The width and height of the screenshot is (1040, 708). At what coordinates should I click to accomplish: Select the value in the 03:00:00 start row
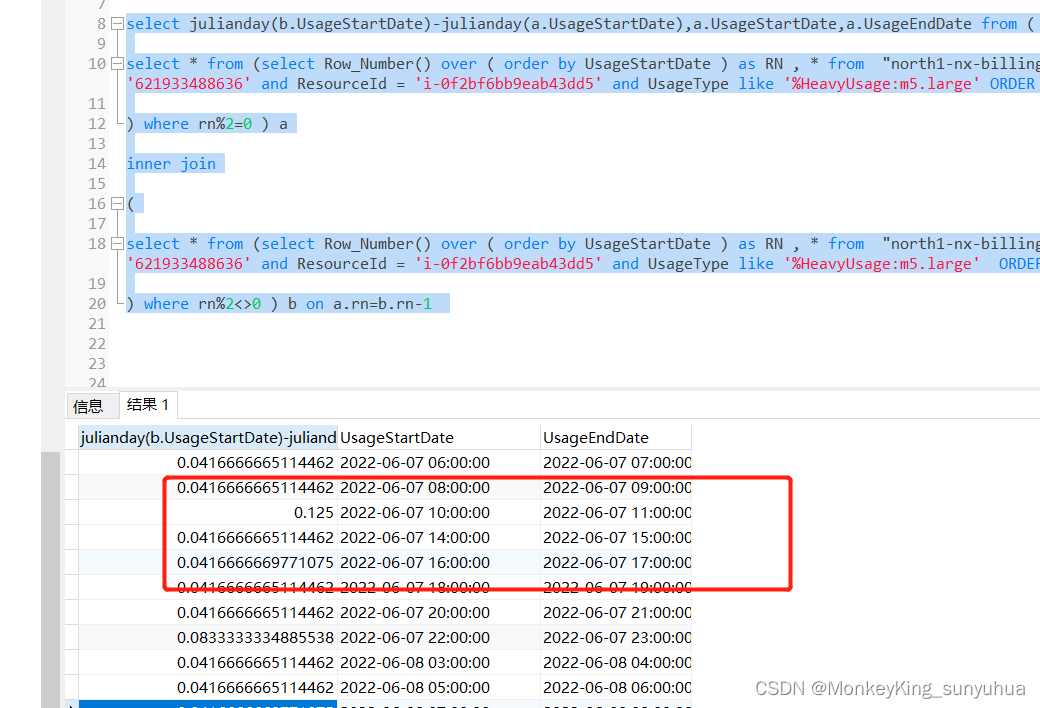point(208,663)
